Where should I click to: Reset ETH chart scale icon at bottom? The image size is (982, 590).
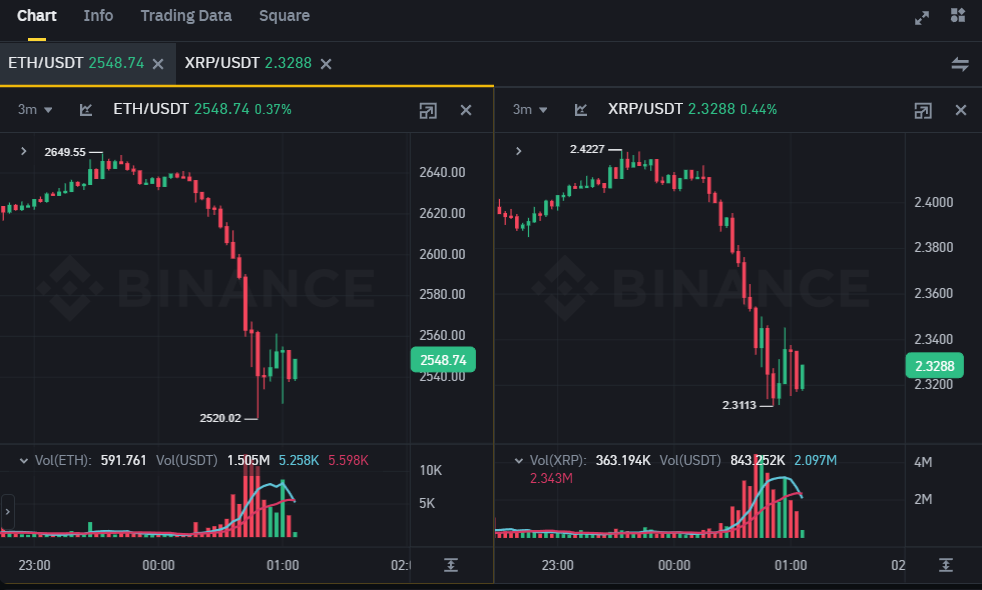pyautogui.click(x=451, y=565)
